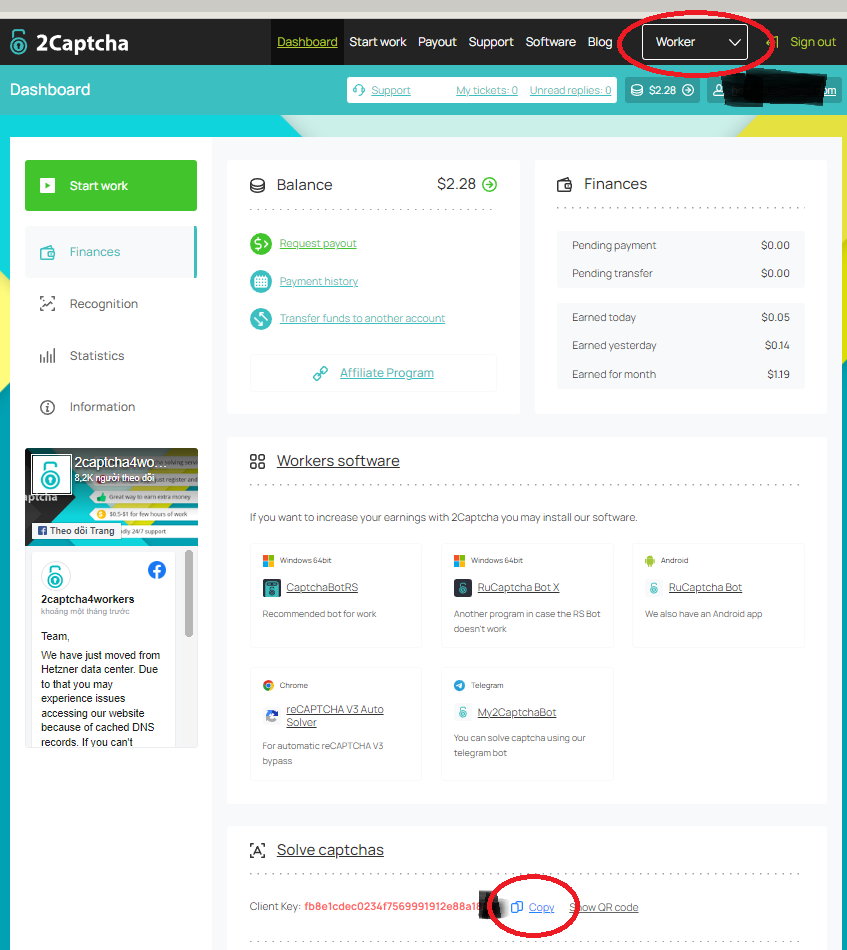Click the 2captcha4workers page avatar thumbnail

[x=51, y=474]
